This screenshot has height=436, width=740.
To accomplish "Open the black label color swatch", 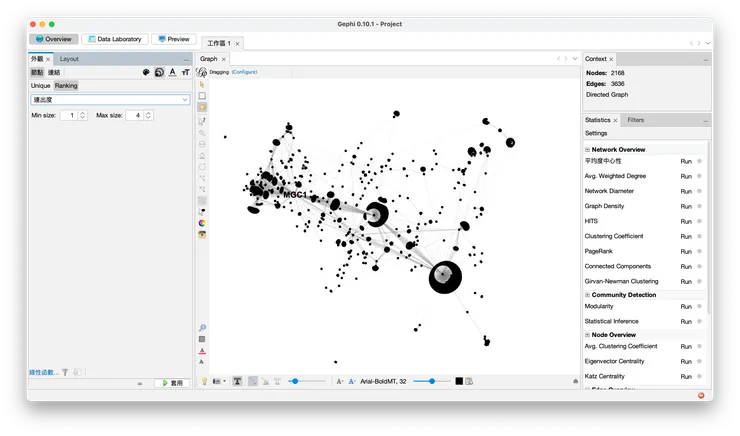I will click(459, 381).
